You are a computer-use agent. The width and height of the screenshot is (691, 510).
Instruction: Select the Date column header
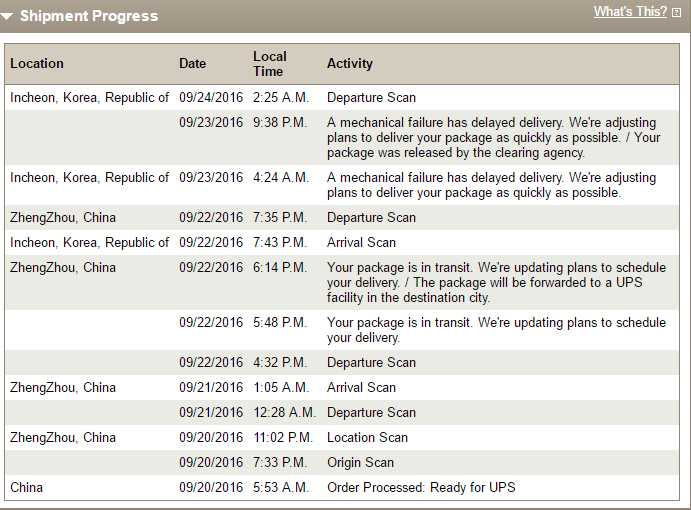point(193,63)
